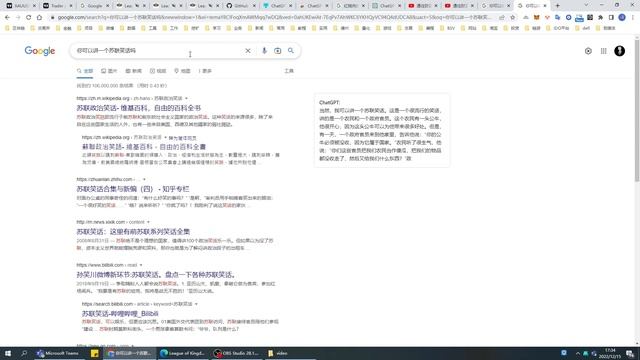640x360 pixels.
Task: Switch to the 新闻 (News) tab
Action: click(133, 71)
